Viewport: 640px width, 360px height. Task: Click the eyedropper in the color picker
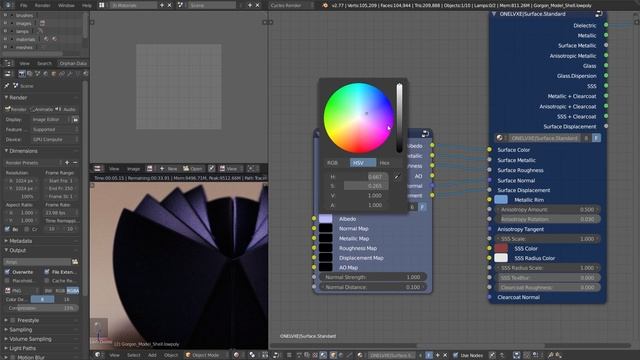(x=397, y=177)
